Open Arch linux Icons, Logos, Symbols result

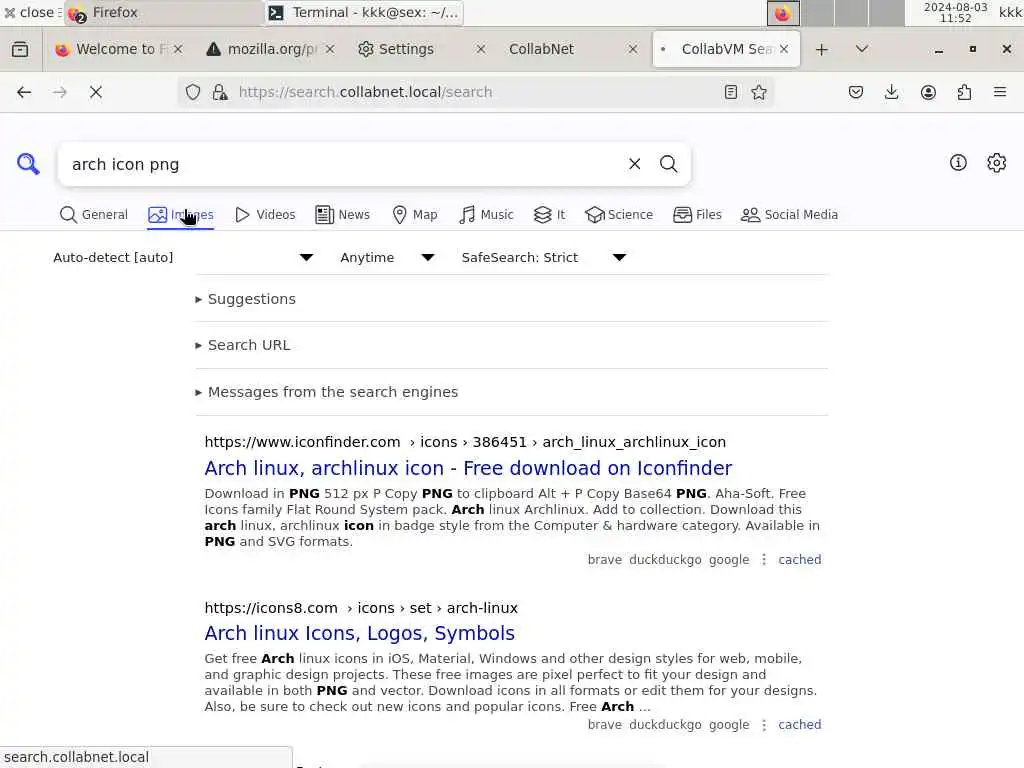click(x=360, y=633)
